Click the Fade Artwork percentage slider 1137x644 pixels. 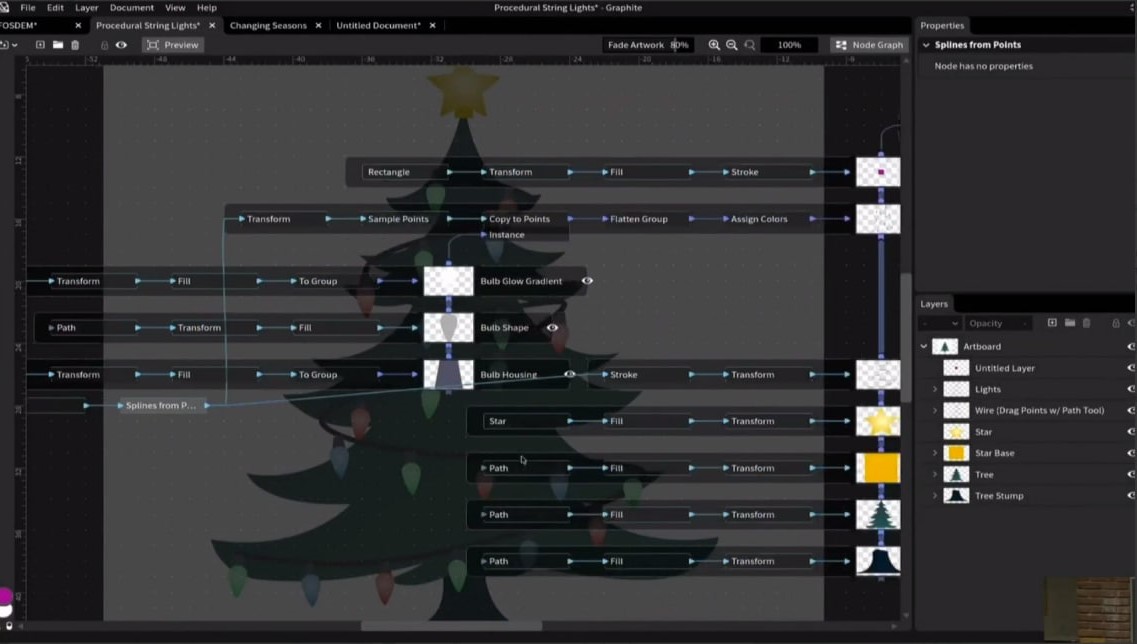coord(679,45)
